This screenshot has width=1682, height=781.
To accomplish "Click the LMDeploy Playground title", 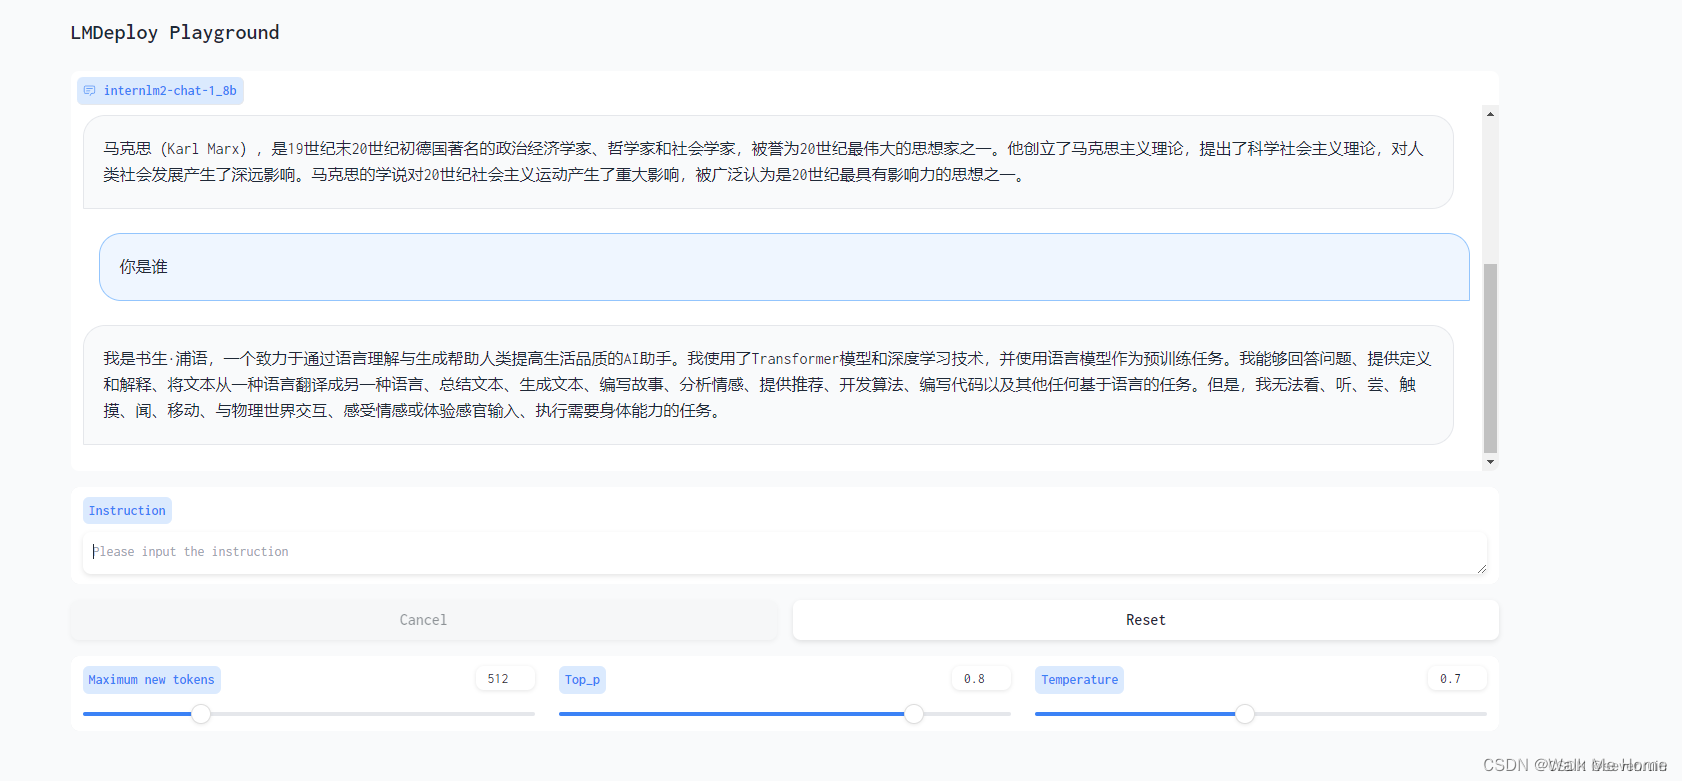I will [x=175, y=33].
